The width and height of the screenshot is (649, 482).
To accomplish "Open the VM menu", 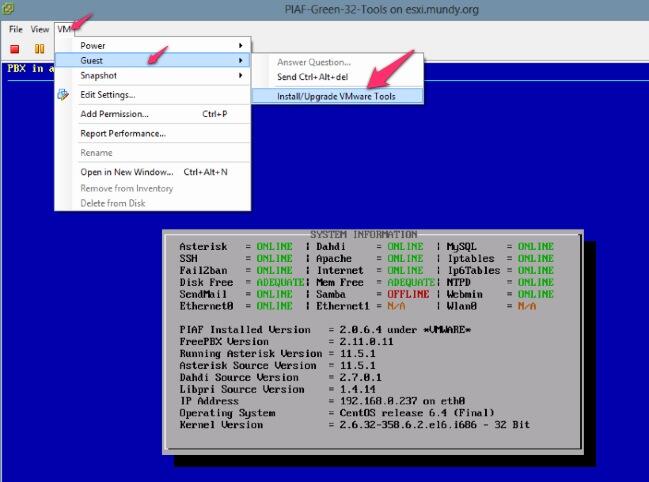I will [64, 29].
